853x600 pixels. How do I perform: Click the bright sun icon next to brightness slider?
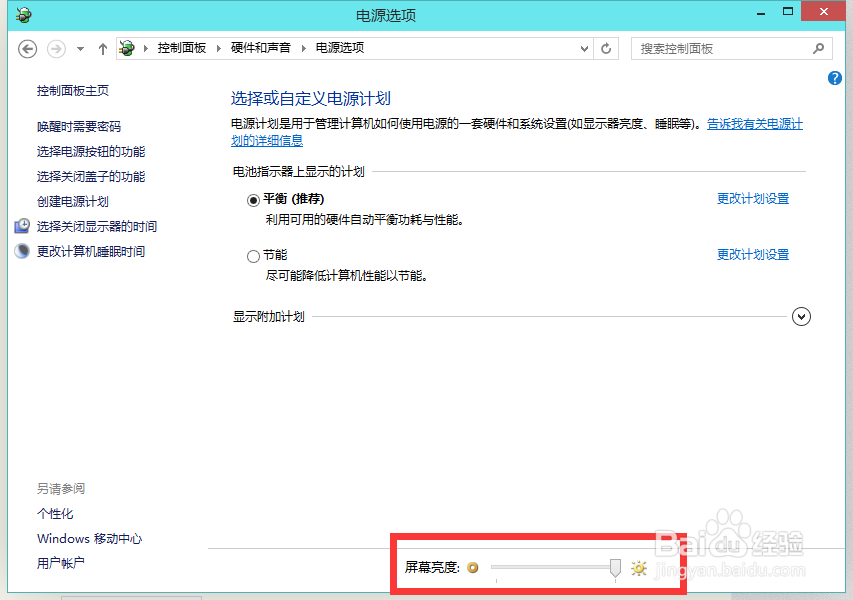coord(638,568)
